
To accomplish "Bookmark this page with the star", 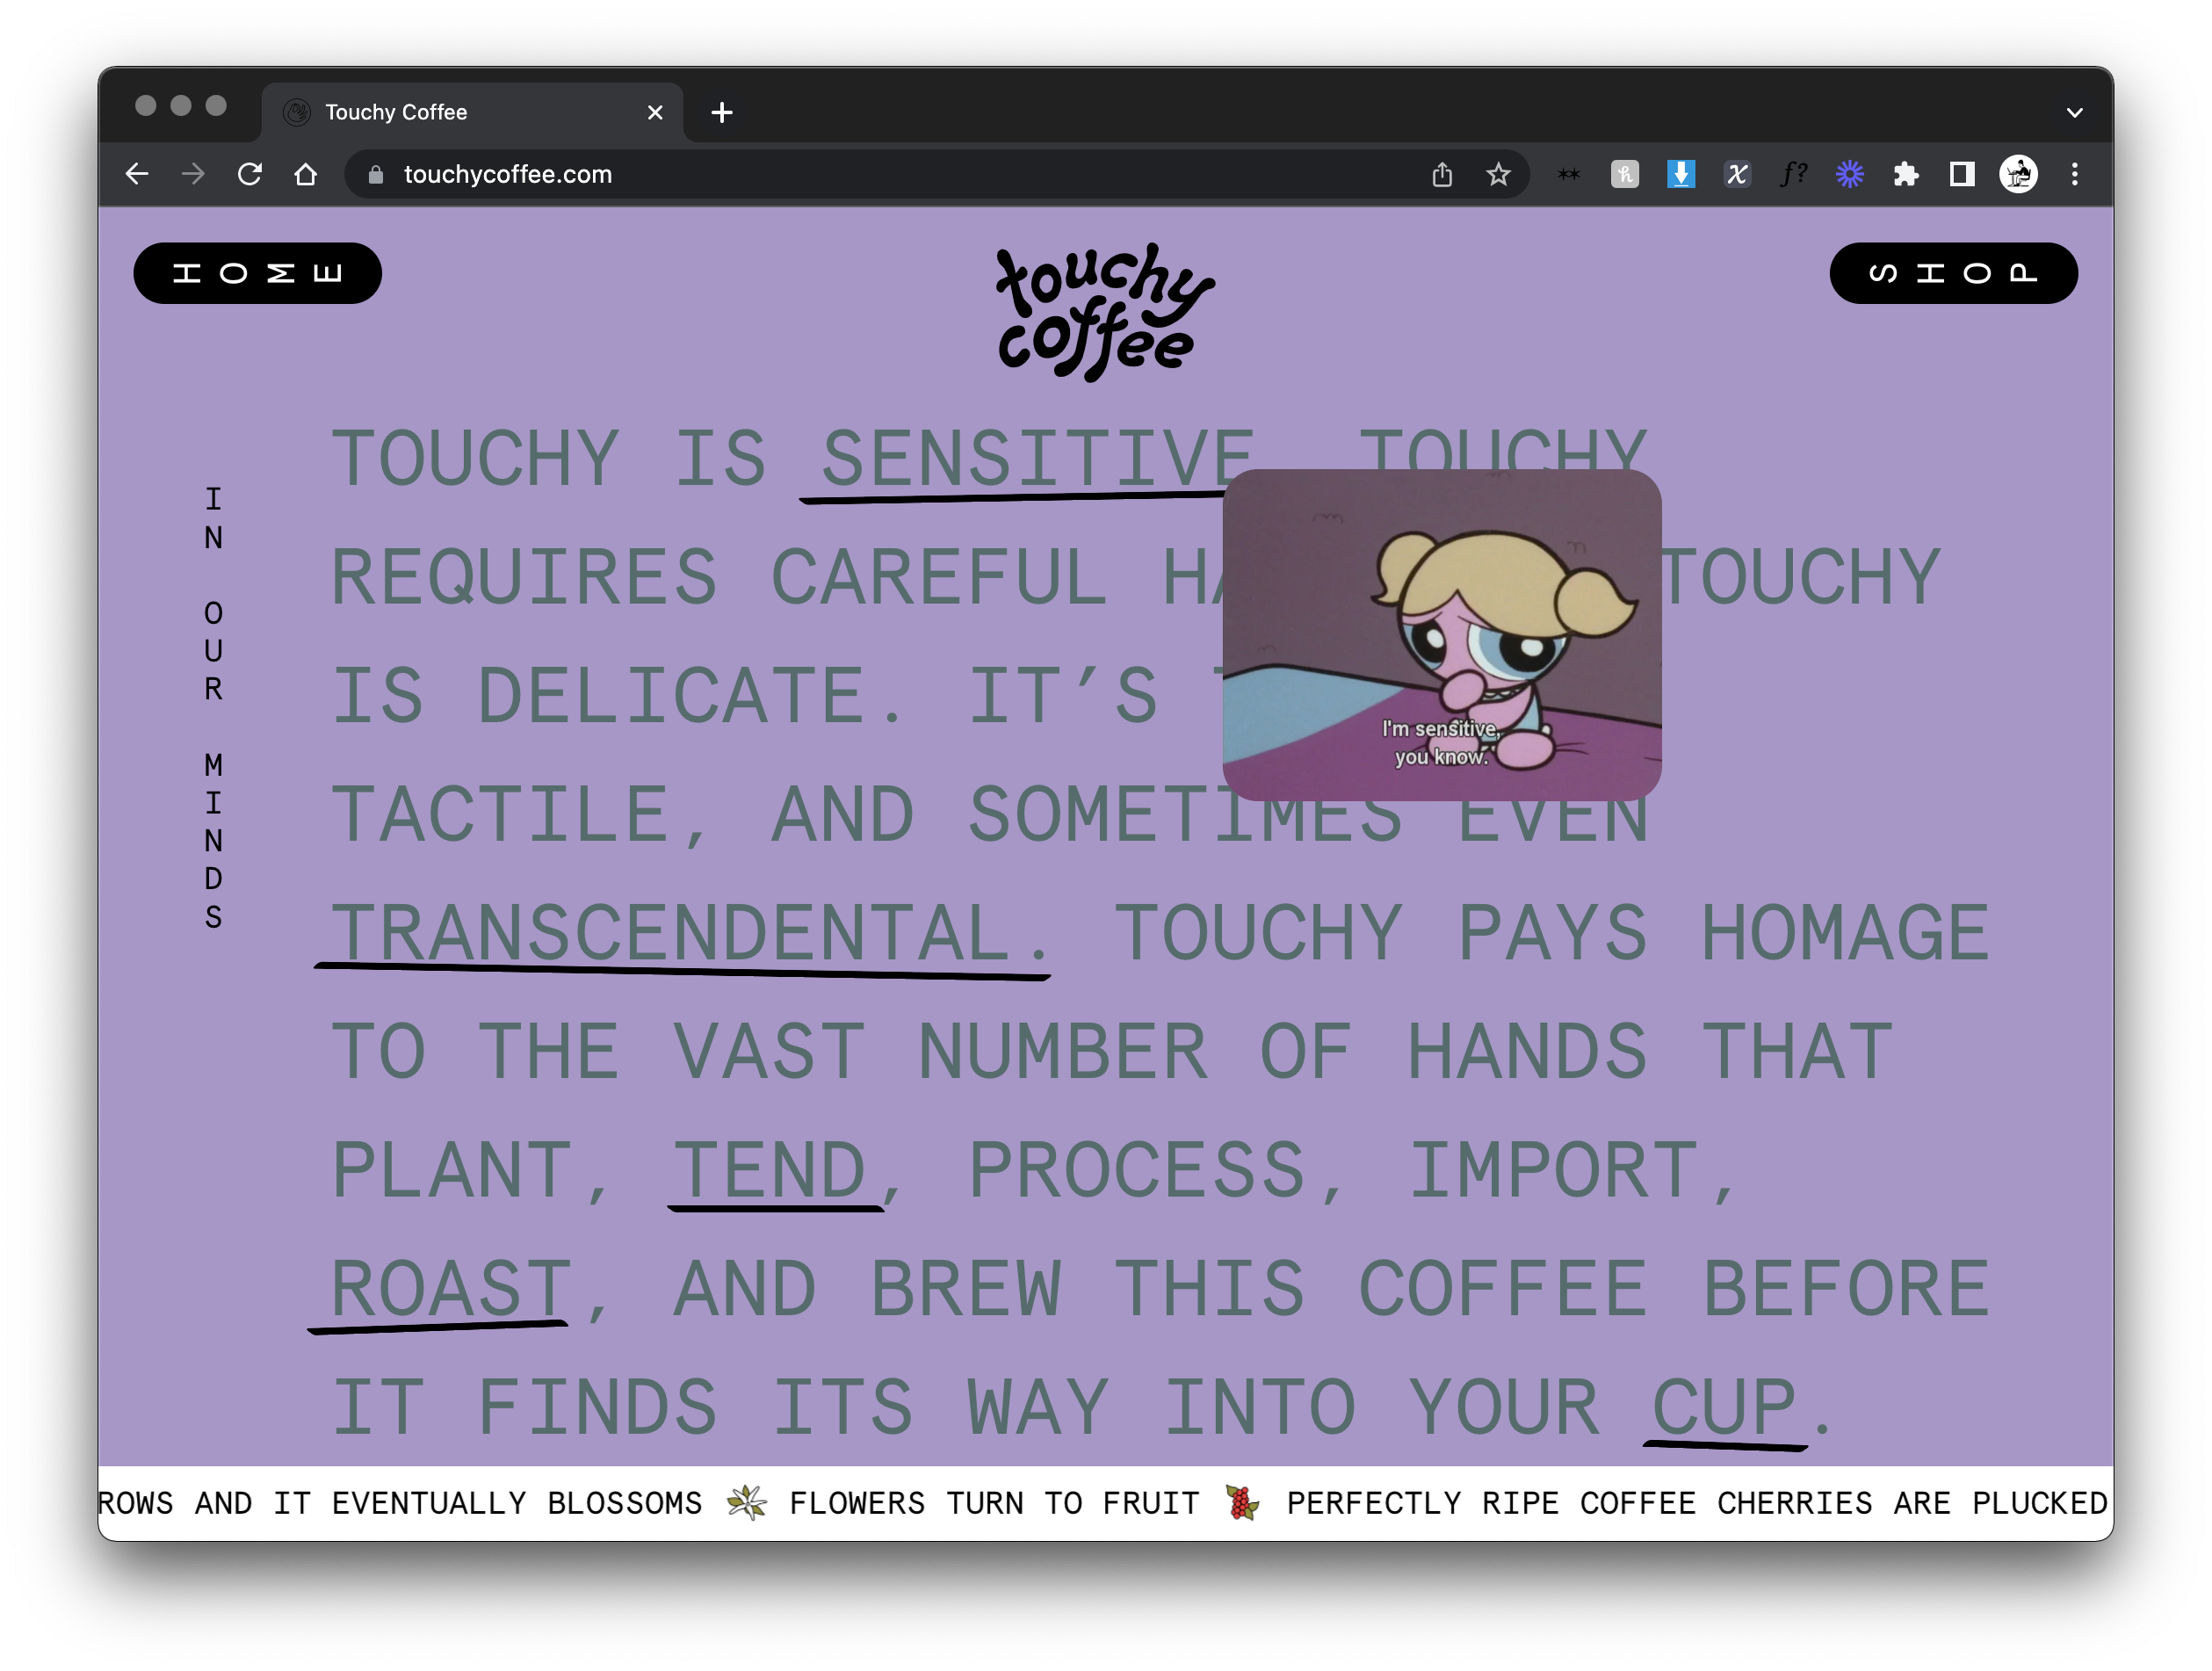I will click(1497, 175).
